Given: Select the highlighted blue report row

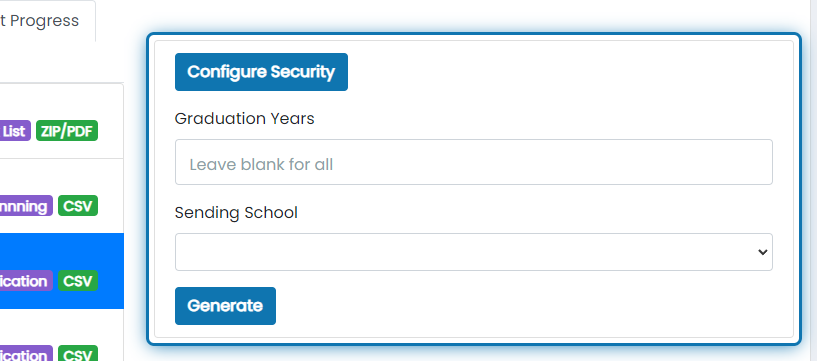Looking at the screenshot, I should click(61, 271).
